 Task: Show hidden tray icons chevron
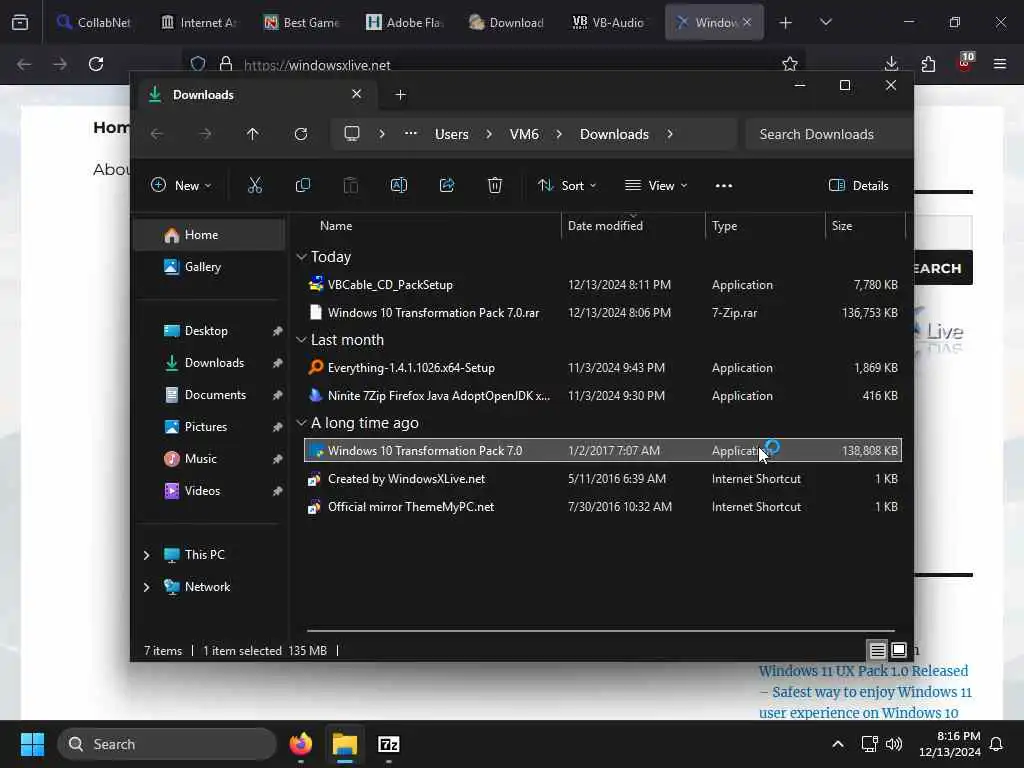838,744
